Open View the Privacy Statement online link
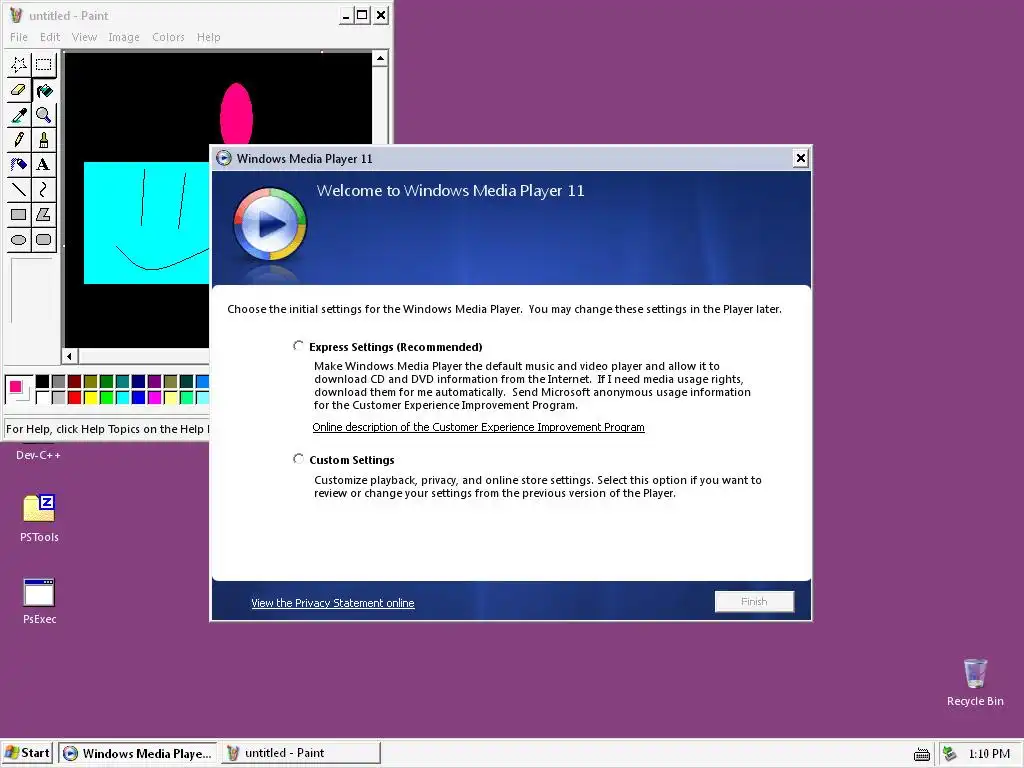This screenshot has width=1024, height=768. coord(332,603)
